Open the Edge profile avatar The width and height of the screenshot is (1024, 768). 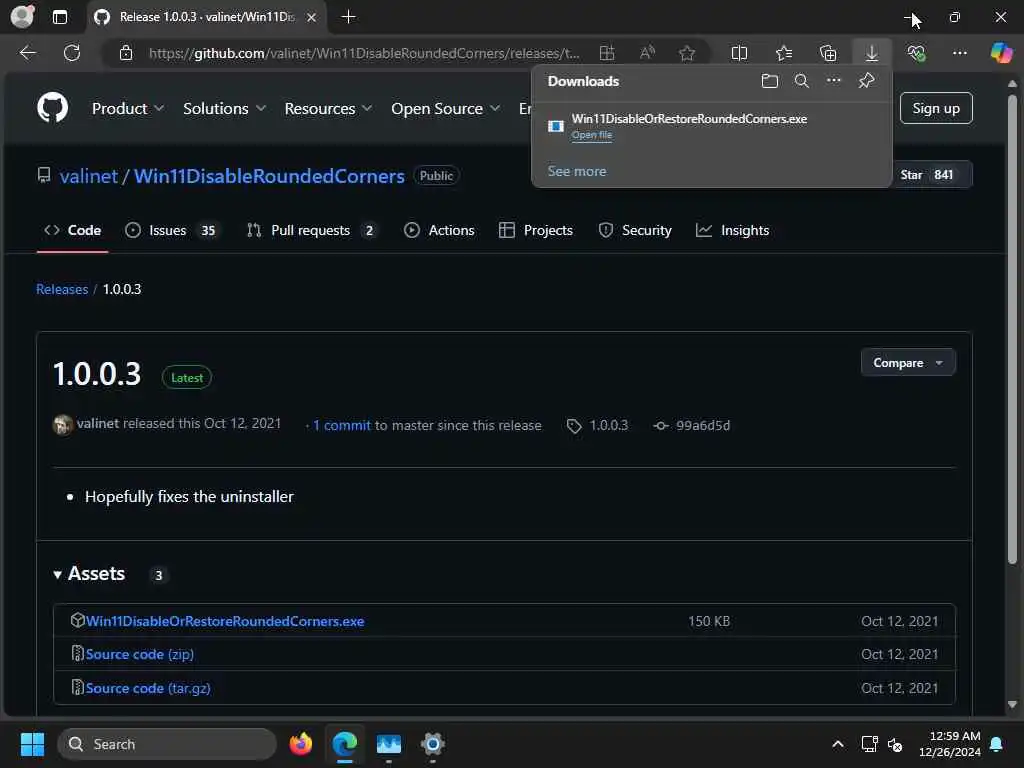22,16
